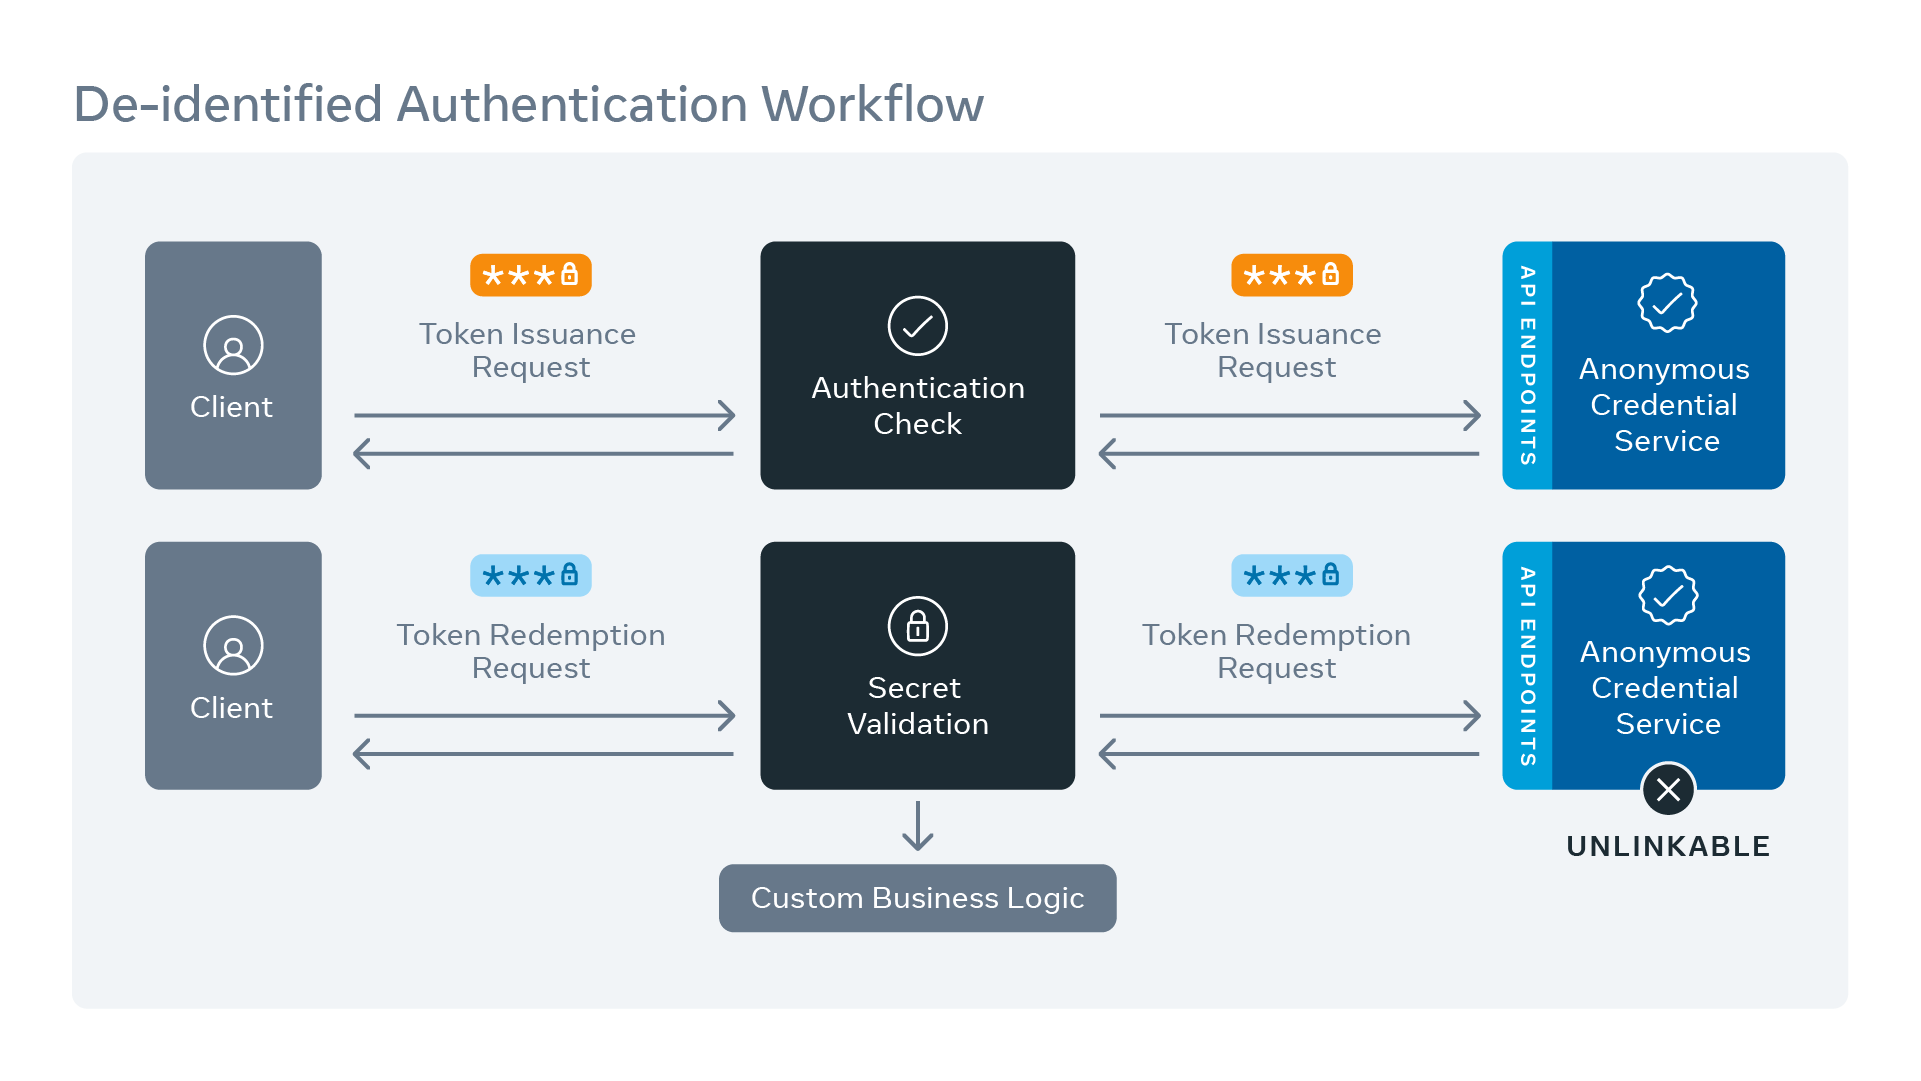Toggle the orange token badge beside Authentication Check
This screenshot has width=1921, height=1081.
tap(1291, 275)
